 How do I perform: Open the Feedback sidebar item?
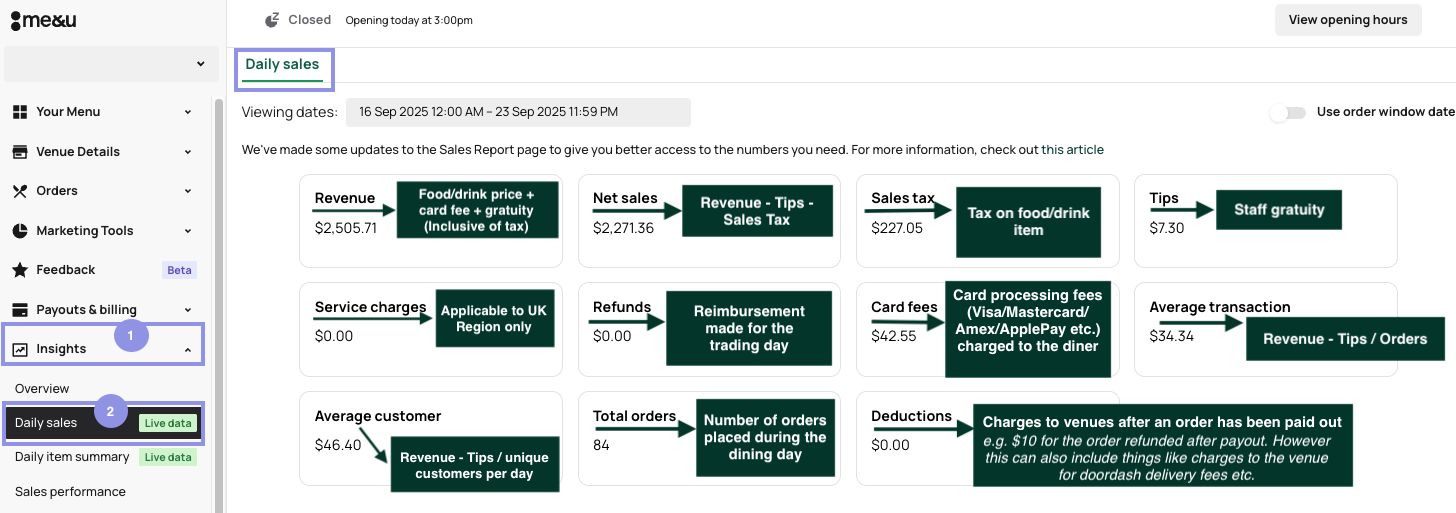(x=105, y=270)
